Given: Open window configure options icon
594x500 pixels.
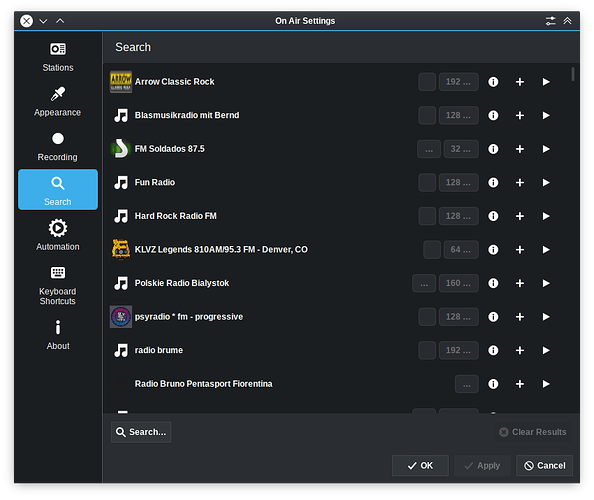Looking at the screenshot, I should click(550, 21).
